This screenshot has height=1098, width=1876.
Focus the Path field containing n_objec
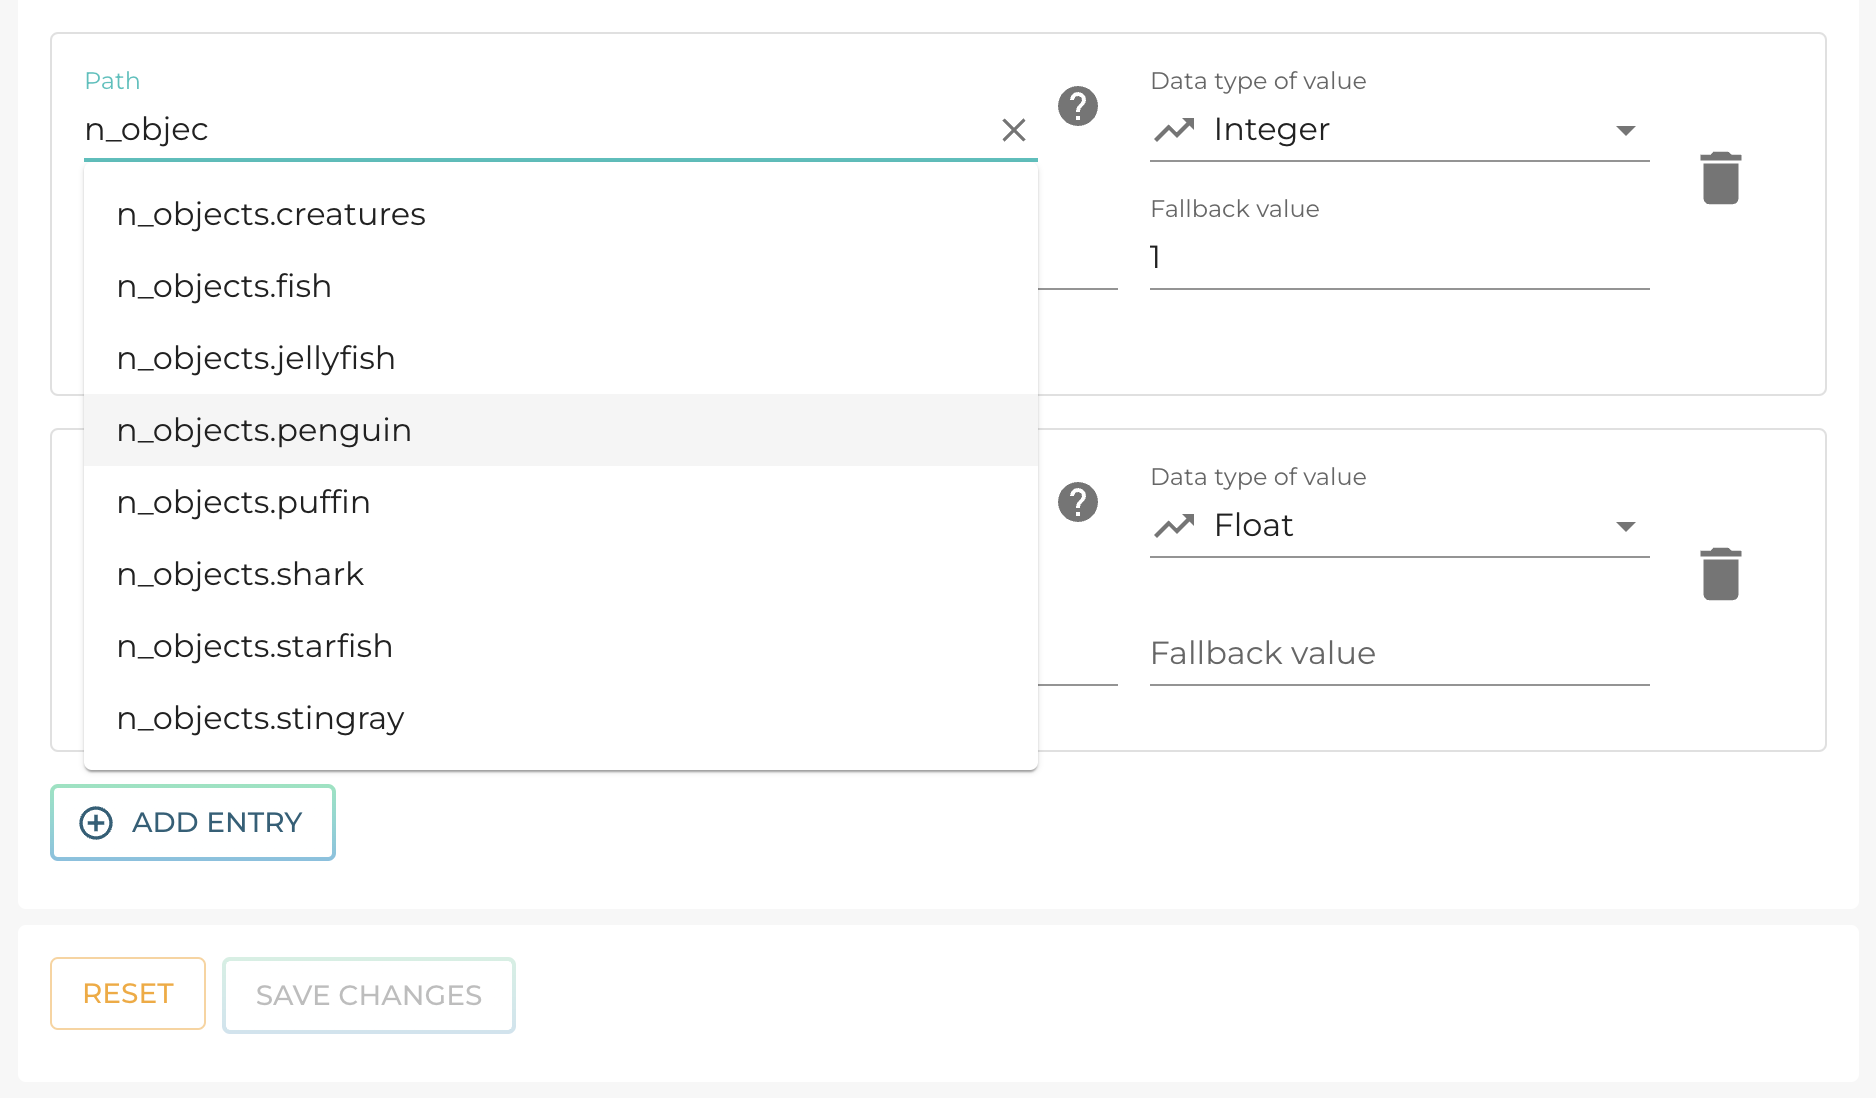530,130
